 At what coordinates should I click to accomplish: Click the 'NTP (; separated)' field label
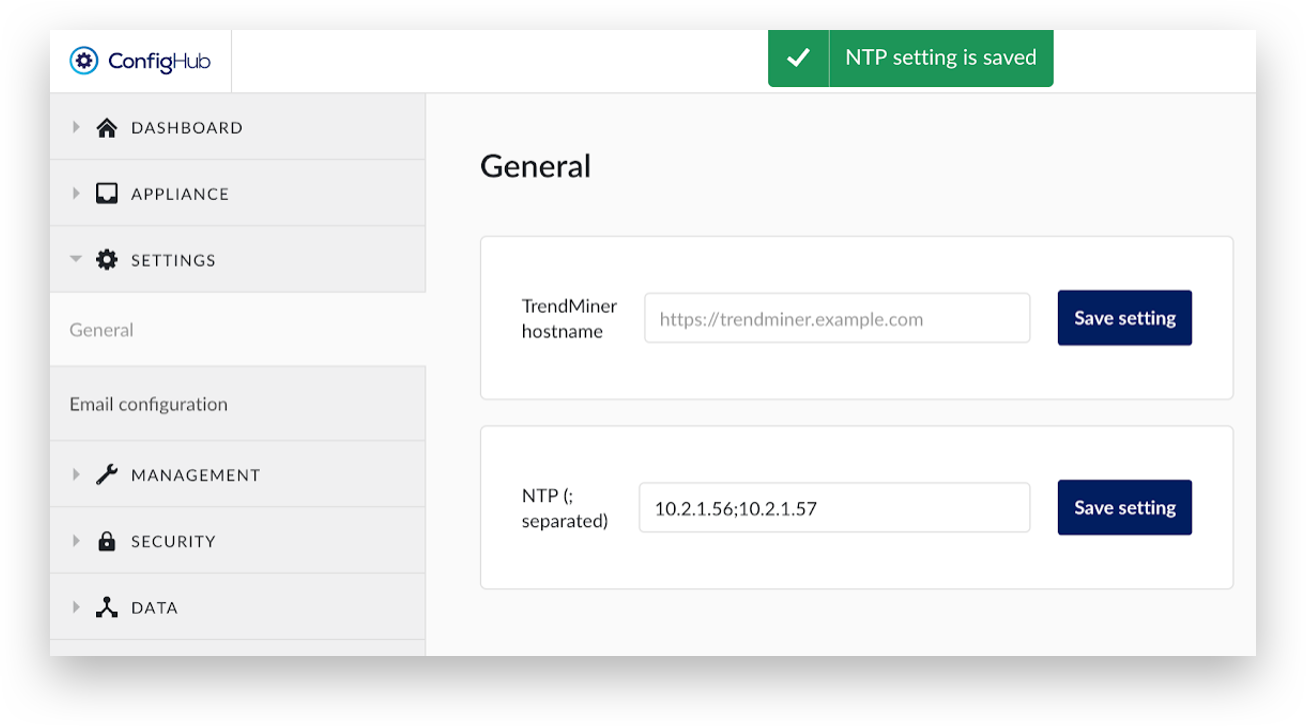click(x=565, y=508)
